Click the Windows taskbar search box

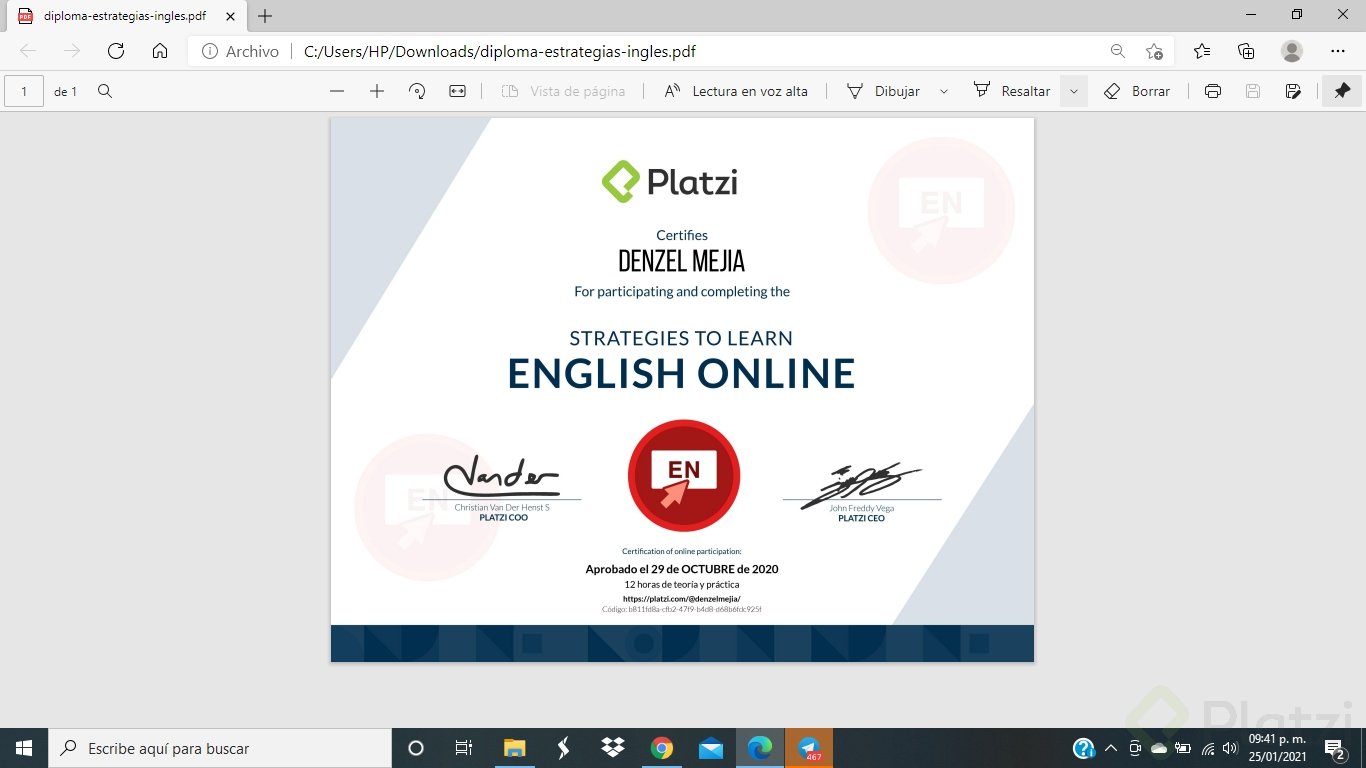(x=220, y=748)
